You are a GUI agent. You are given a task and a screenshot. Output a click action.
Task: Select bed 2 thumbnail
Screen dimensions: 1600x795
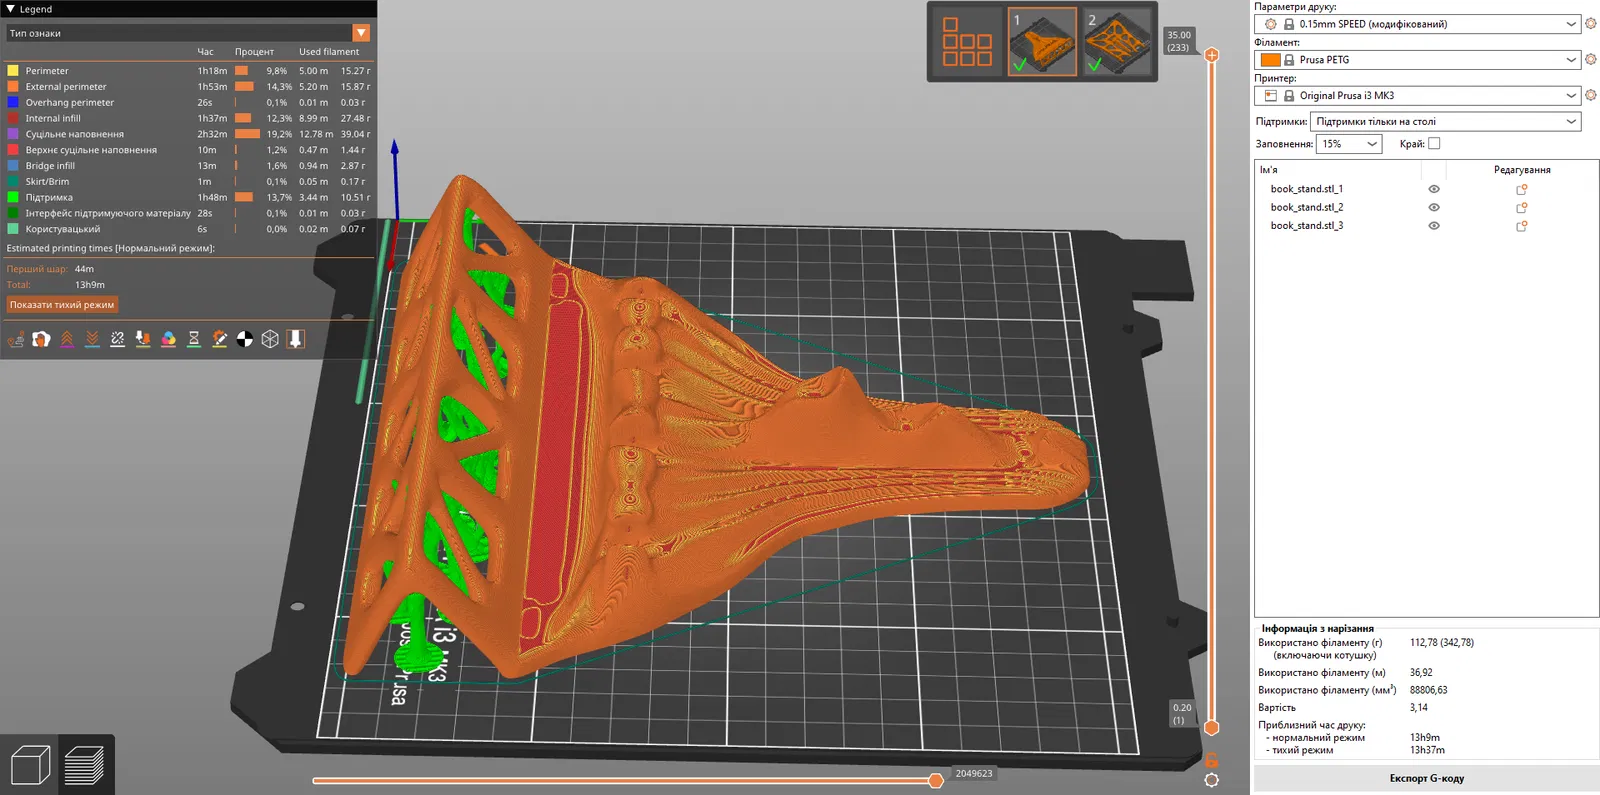(1117, 42)
